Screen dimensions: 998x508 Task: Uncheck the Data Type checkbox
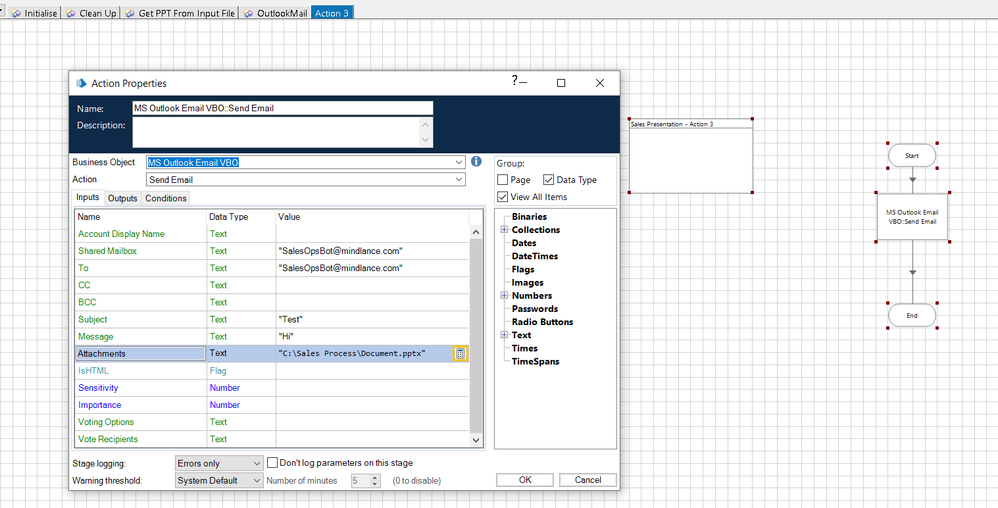(x=548, y=180)
